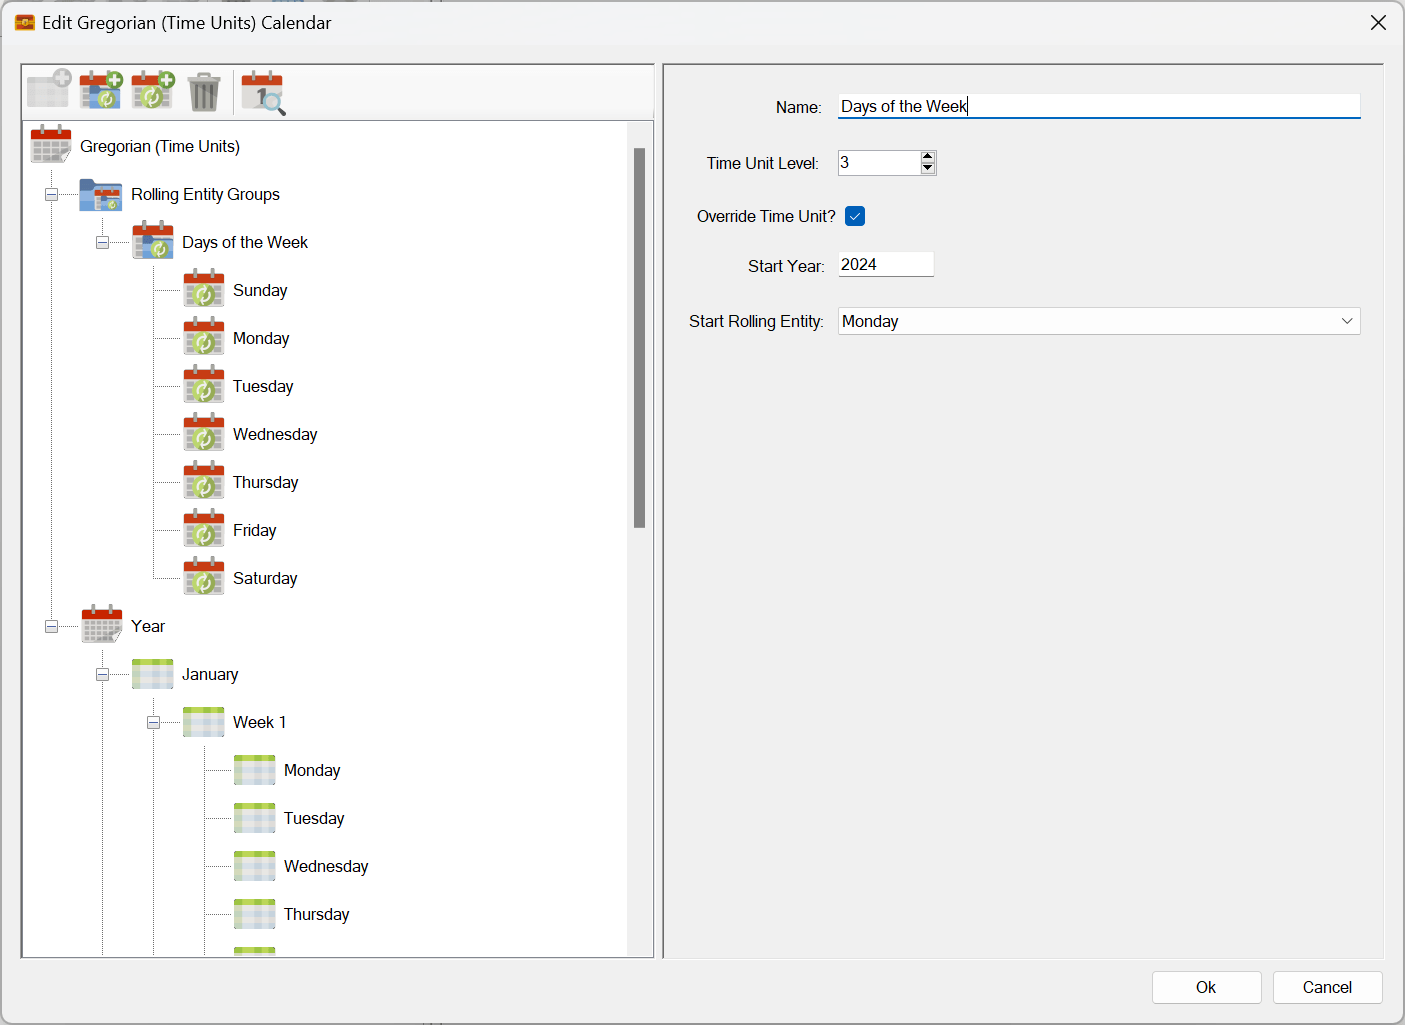Select the Sunday rolling entity icon
Viewport: 1405px width, 1025px height.
[204, 290]
